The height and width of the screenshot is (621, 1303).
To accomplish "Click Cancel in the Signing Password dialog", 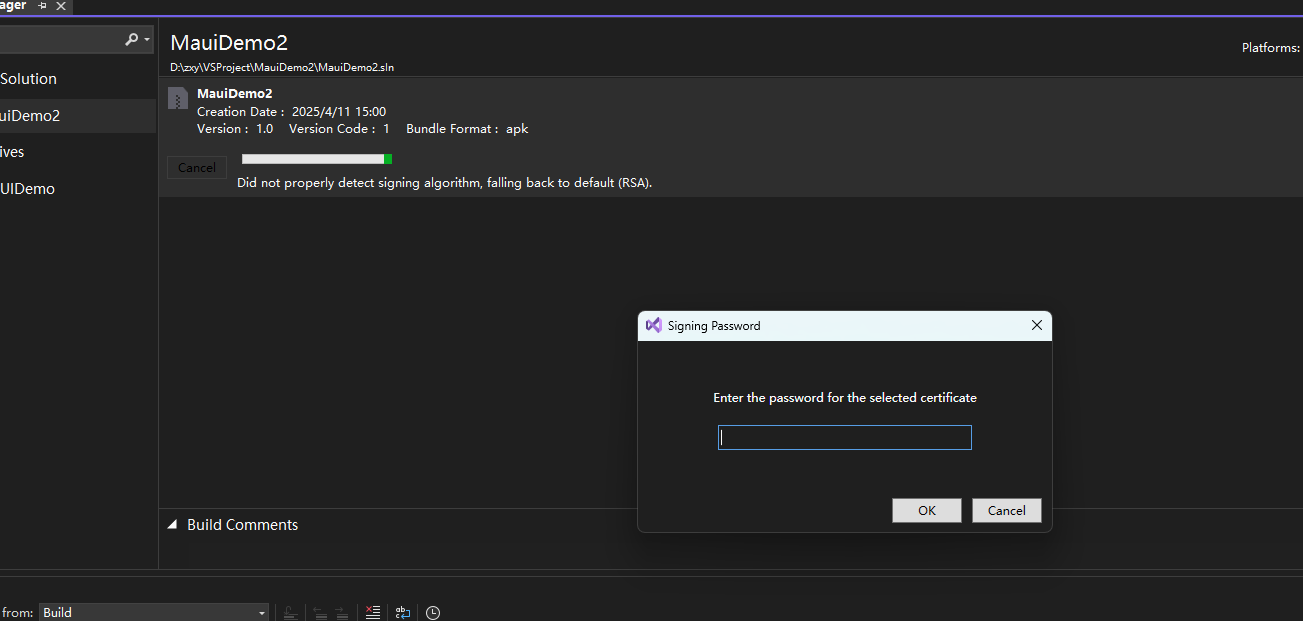I will (x=1006, y=510).
